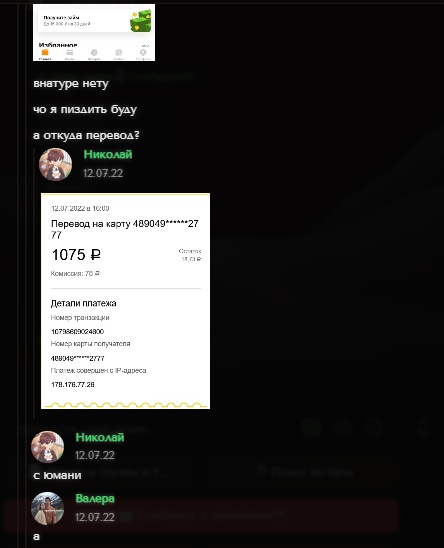Screen dimensions: 444x548
Task: Select the message "внатуре нету"
Action: pos(71,84)
